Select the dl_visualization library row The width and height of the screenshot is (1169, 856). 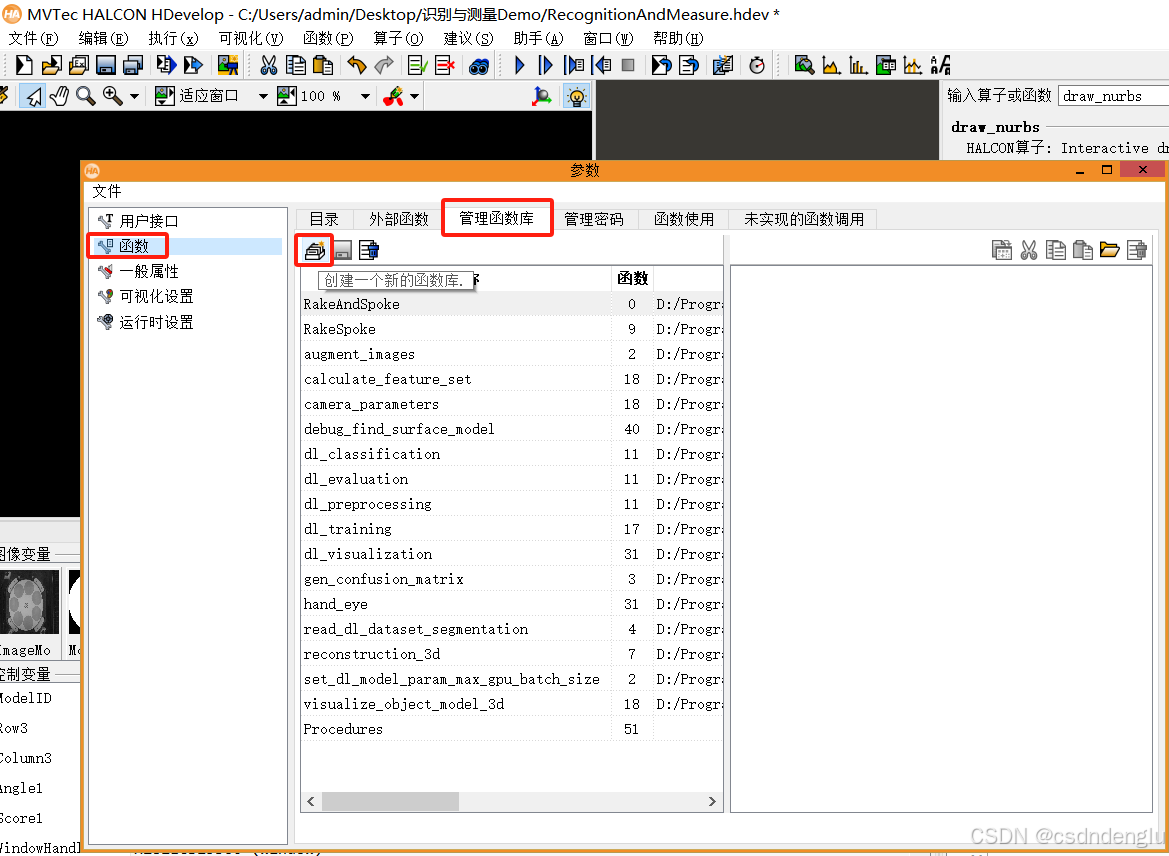[511, 554]
